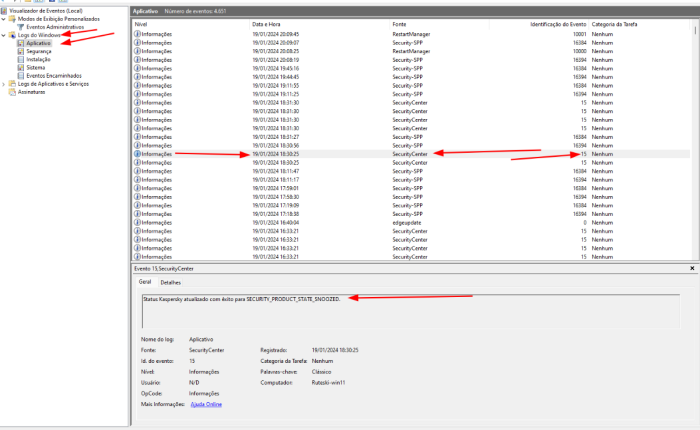Click info icon of the 17:59:01 event row
700x430 pixels.
pos(138,188)
